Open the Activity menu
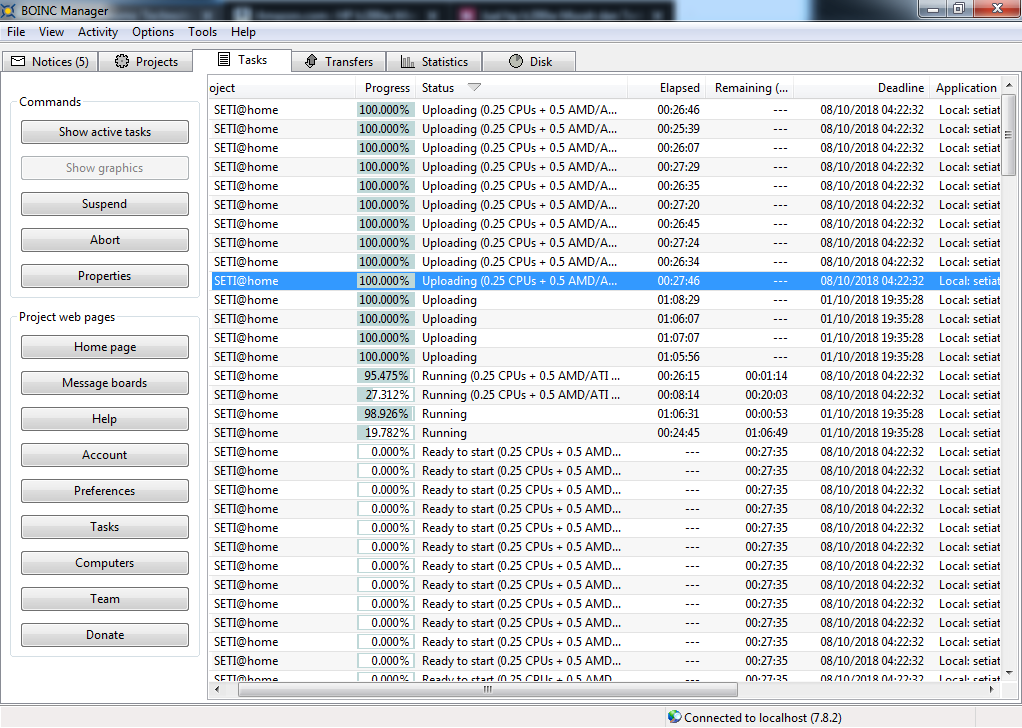The height and width of the screenshot is (728, 1022). pos(98,31)
